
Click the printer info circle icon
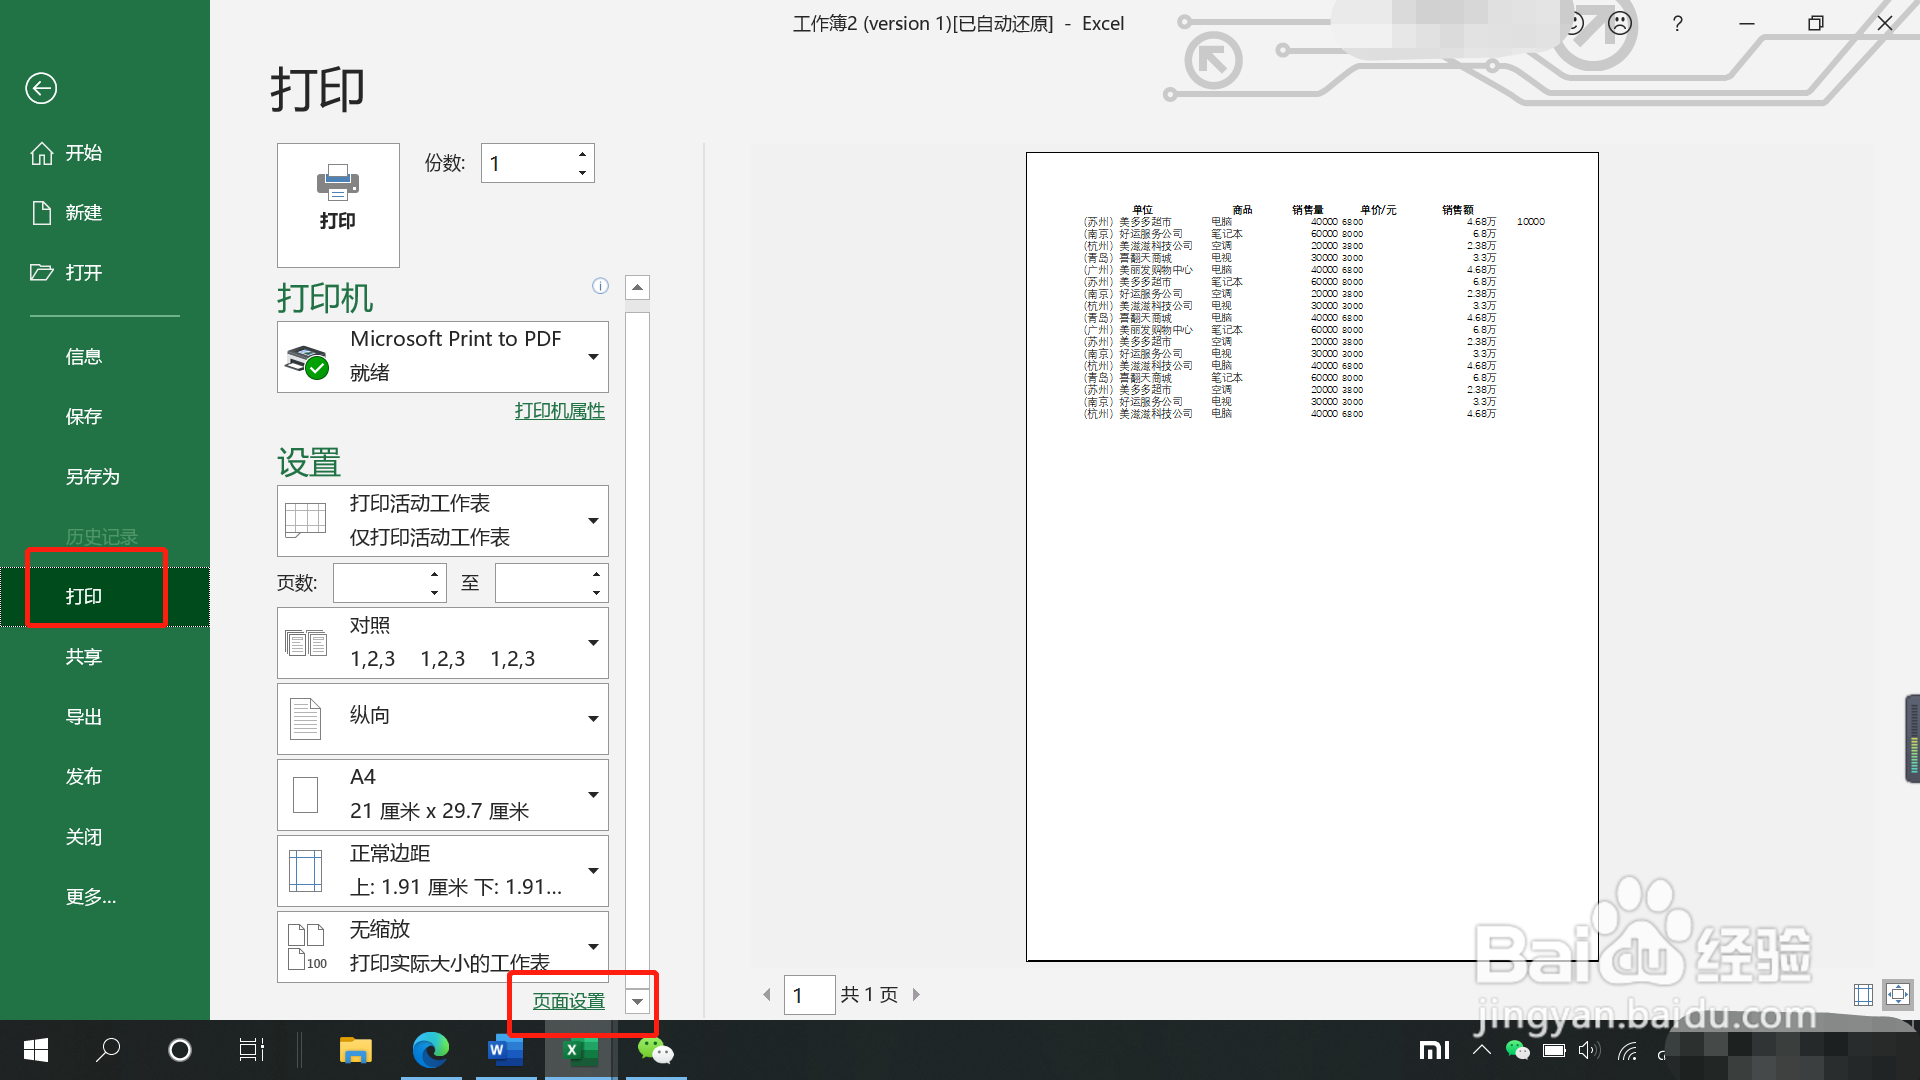click(600, 286)
